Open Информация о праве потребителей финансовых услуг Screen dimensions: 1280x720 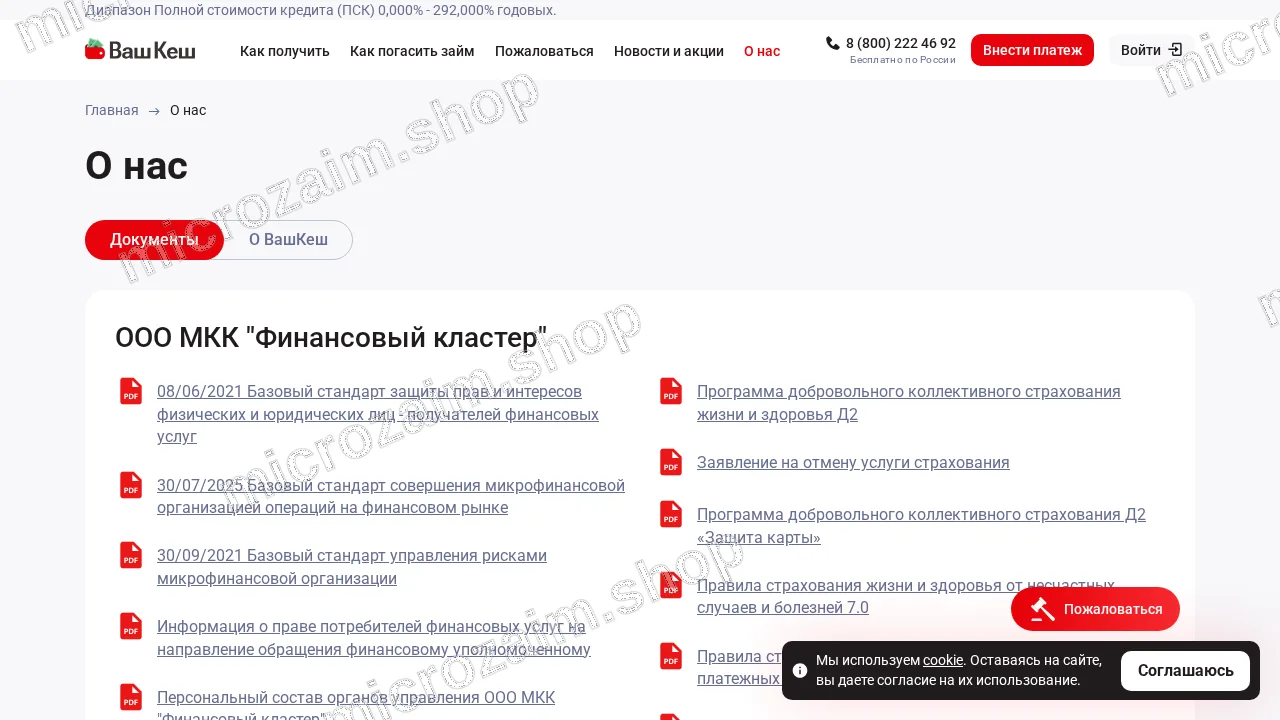(x=374, y=638)
